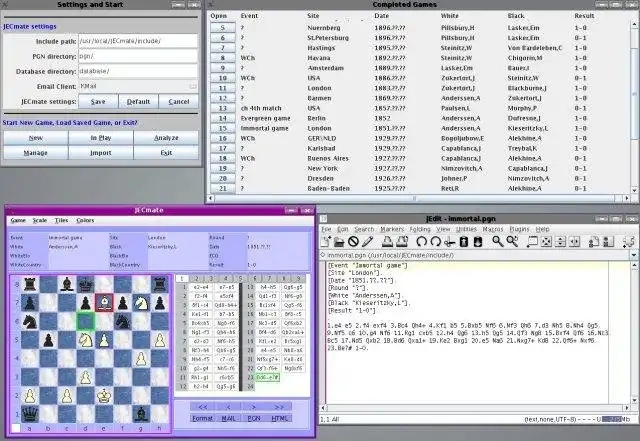Click the white knight on g7
This screenshot has height=441, width=640.
[141, 303]
